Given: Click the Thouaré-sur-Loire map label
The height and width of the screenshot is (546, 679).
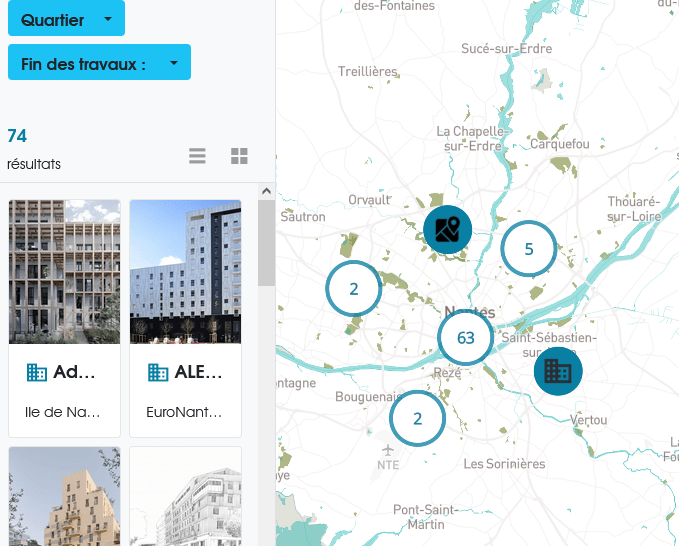Looking at the screenshot, I should (x=634, y=209).
